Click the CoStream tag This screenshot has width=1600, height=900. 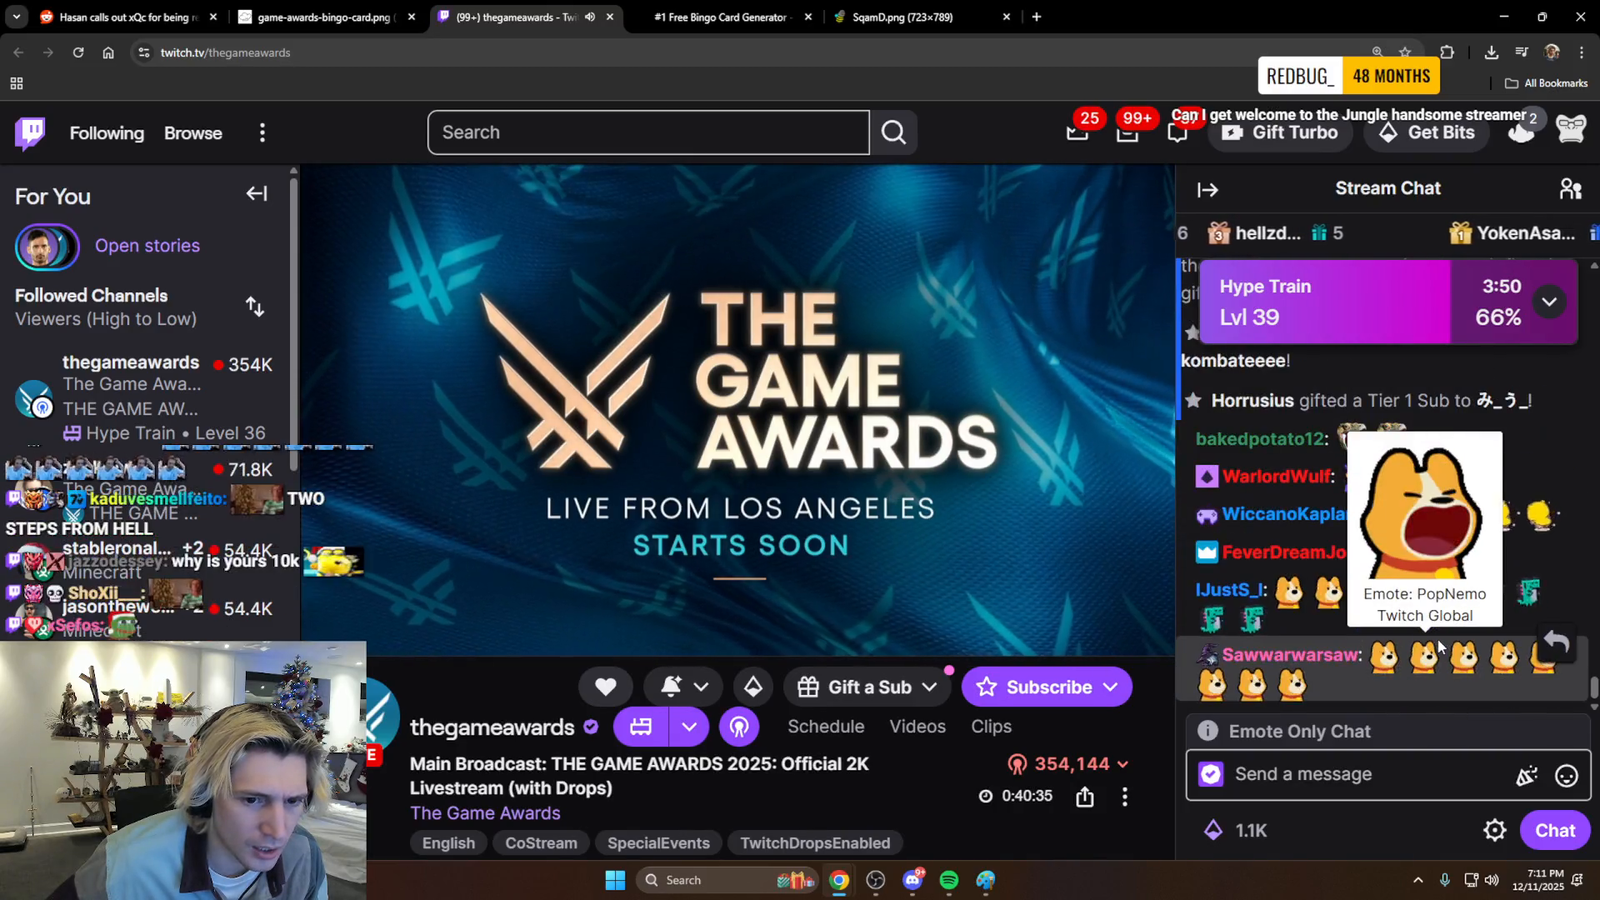541,843
